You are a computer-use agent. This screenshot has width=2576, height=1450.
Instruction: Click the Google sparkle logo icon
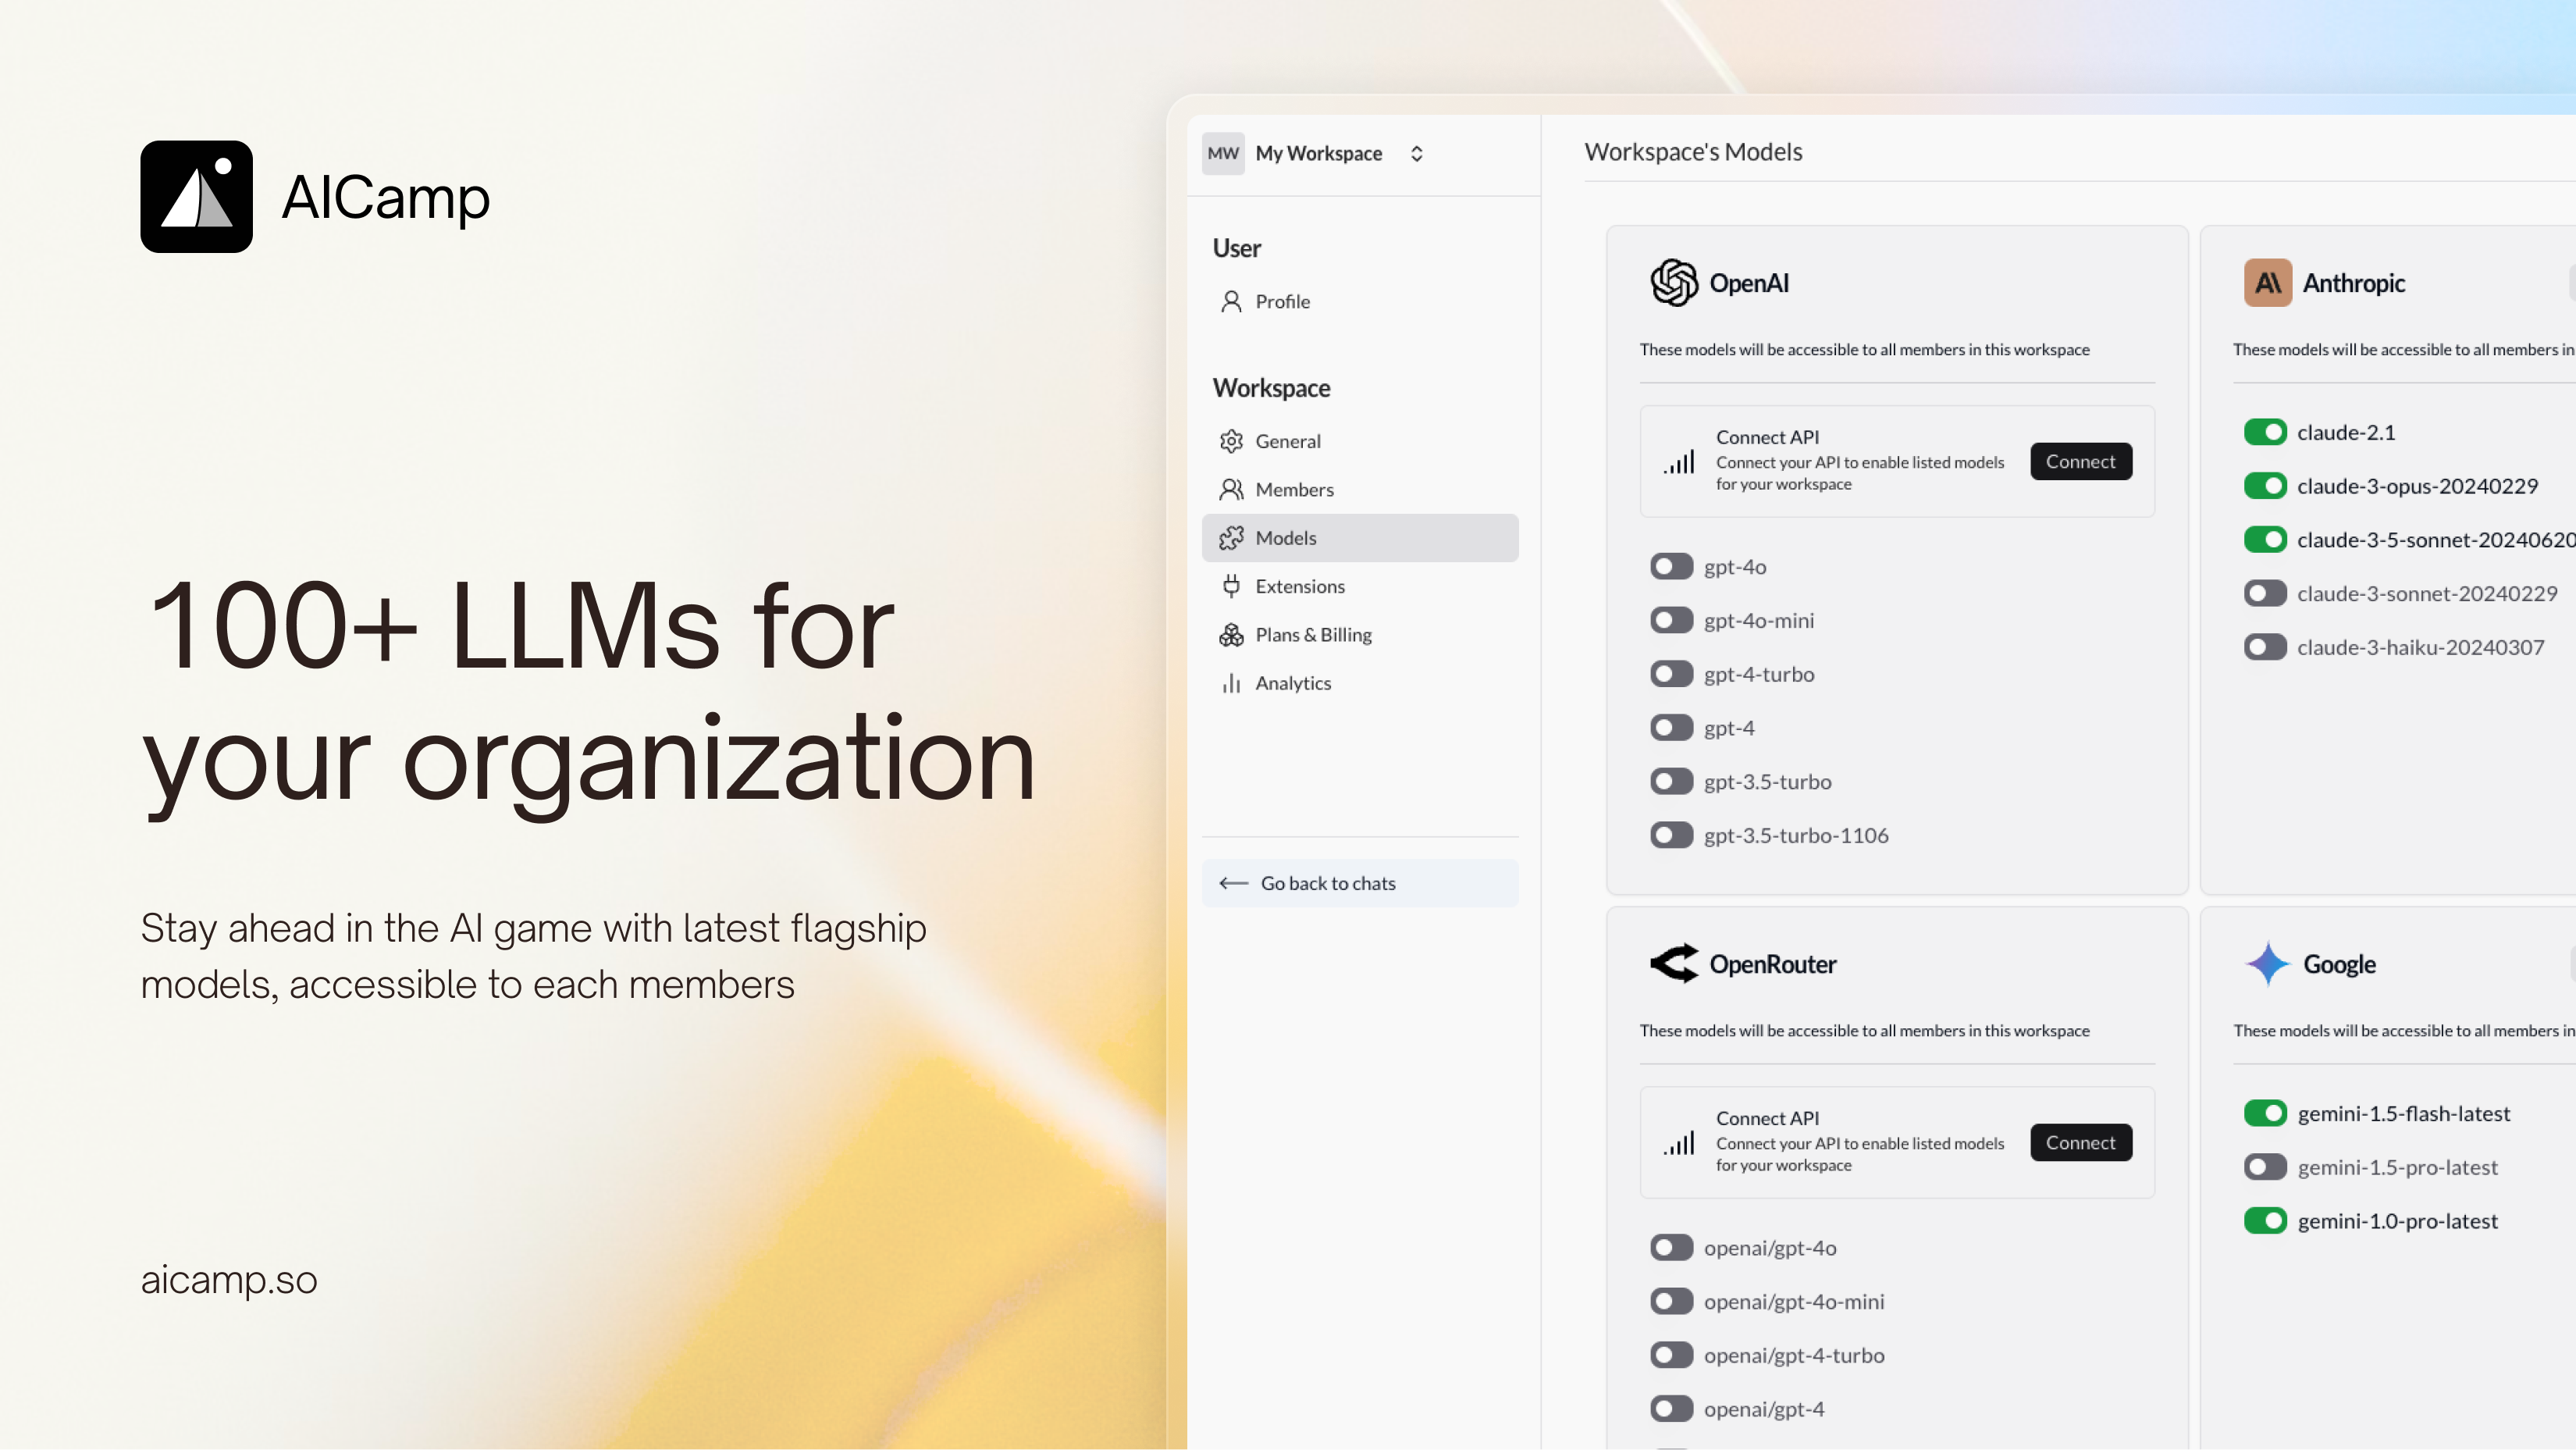tap(2267, 964)
